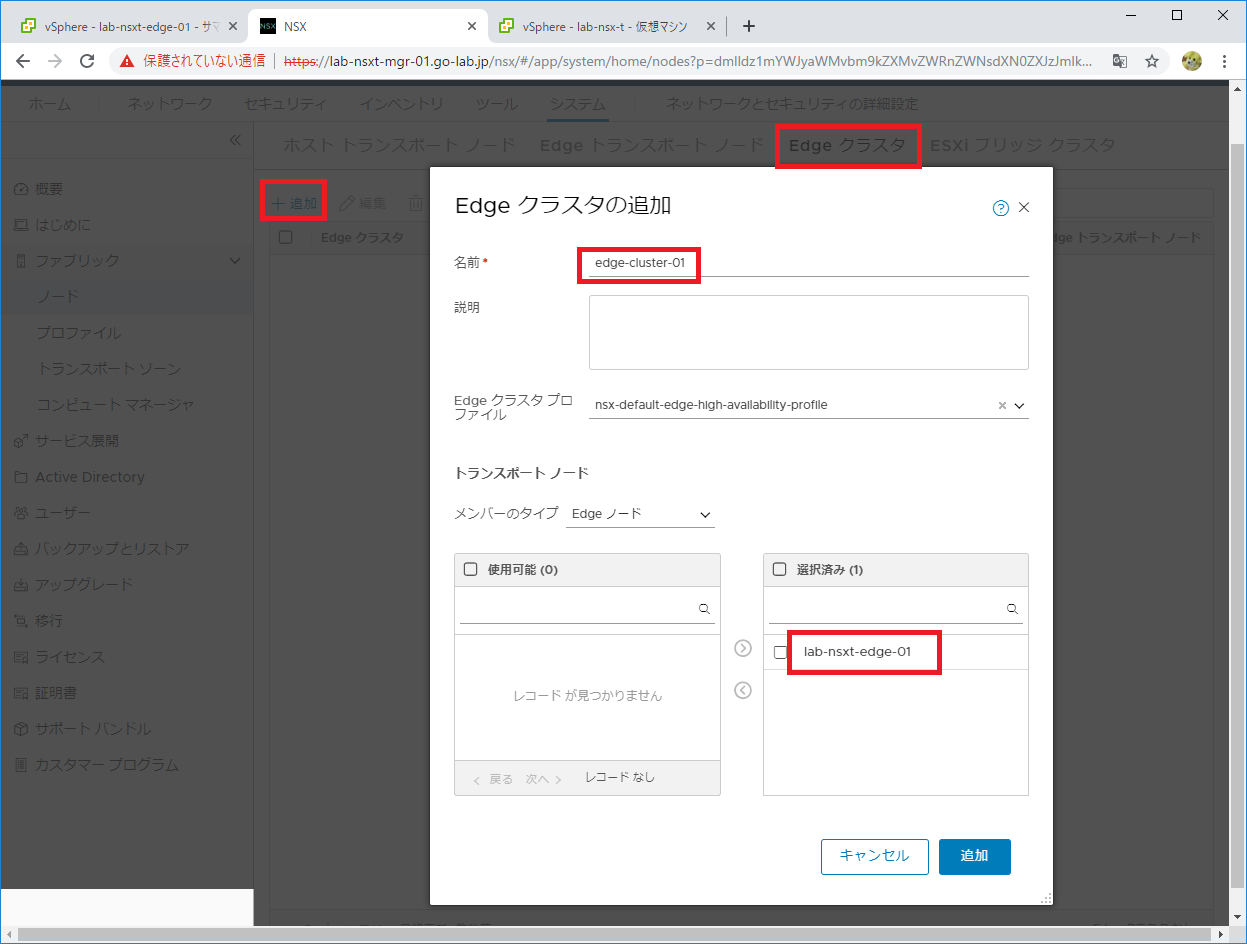Click the 選択済み list search field
Viewport: 1247px width, 944px height.
895,608
